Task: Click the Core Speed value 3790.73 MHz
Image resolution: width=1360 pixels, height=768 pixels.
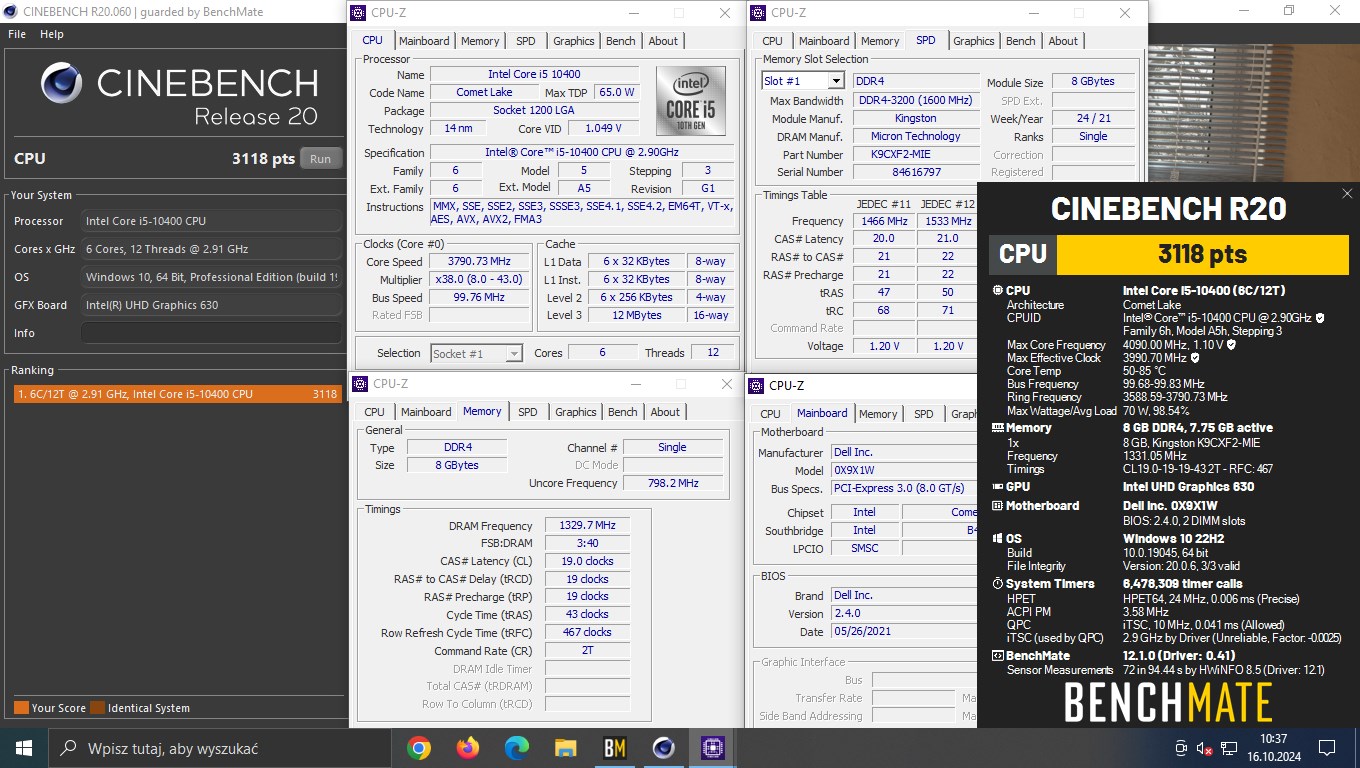Action: coord(479,262)
